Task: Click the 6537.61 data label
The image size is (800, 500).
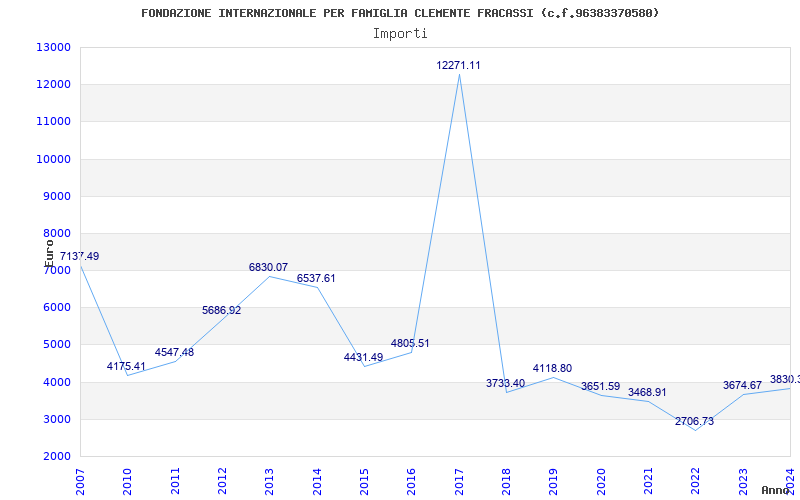Action: point(316,279)
